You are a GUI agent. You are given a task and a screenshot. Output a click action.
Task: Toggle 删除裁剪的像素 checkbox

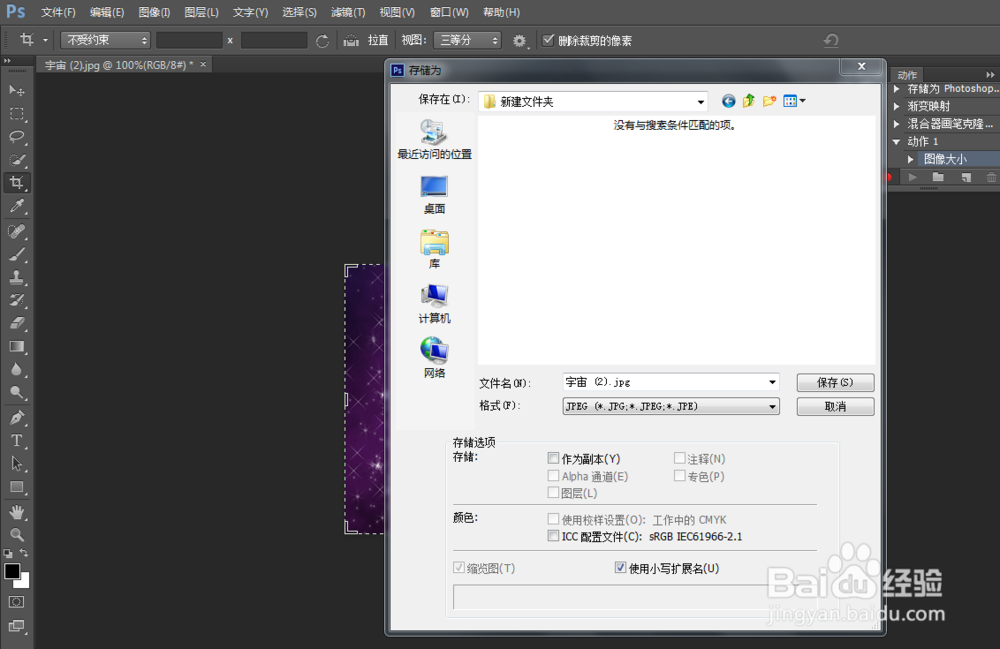[548, 40]
